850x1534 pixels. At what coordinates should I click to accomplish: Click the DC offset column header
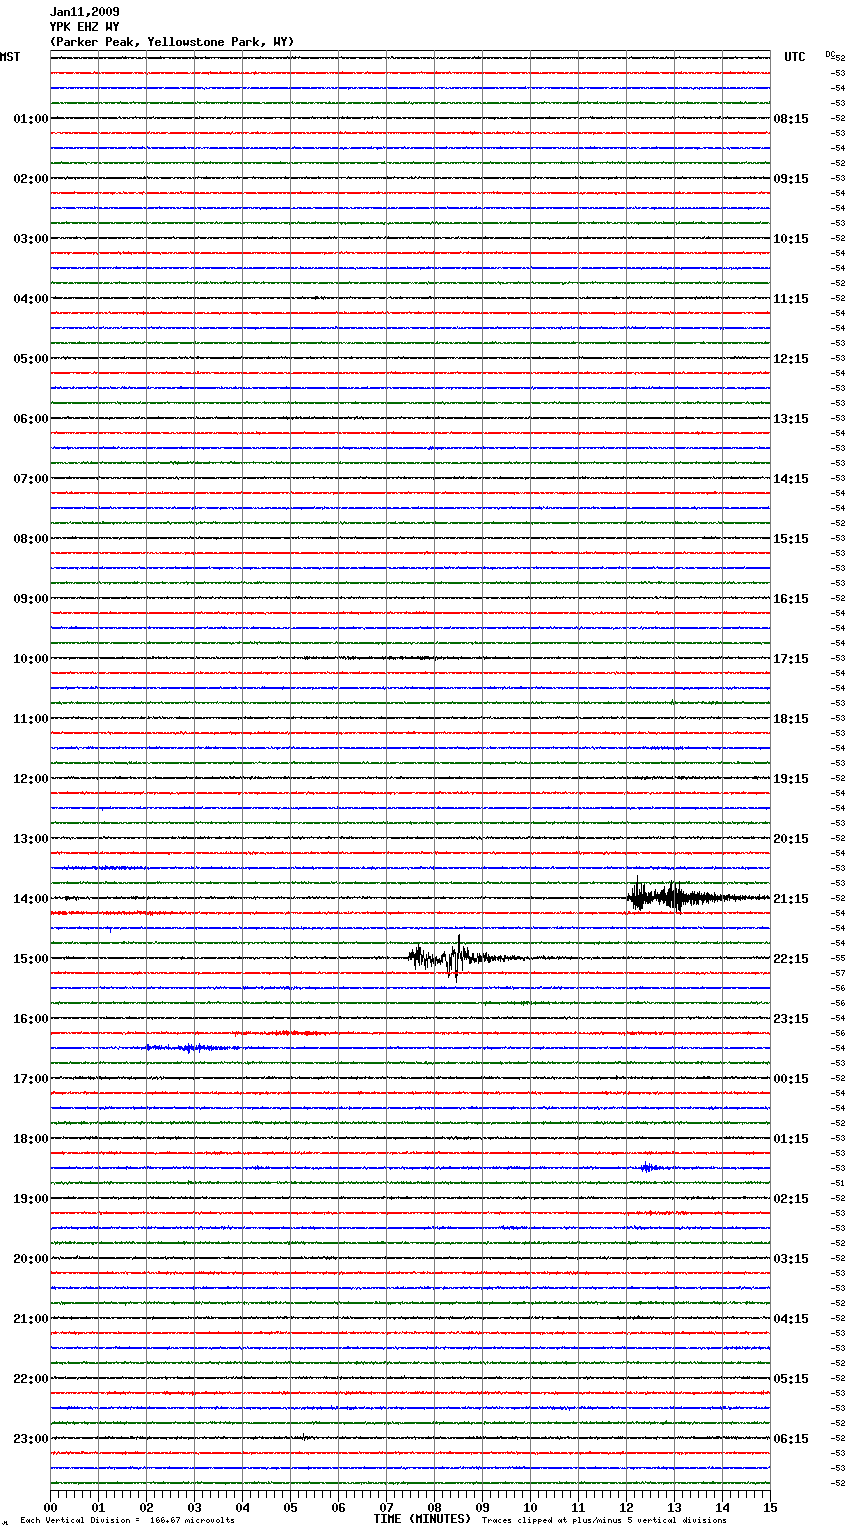(830, 53)
